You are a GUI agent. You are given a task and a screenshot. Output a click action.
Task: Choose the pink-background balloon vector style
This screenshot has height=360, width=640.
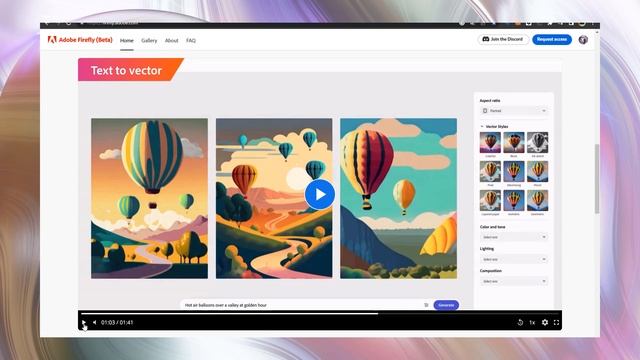click(x=490, y=142)
